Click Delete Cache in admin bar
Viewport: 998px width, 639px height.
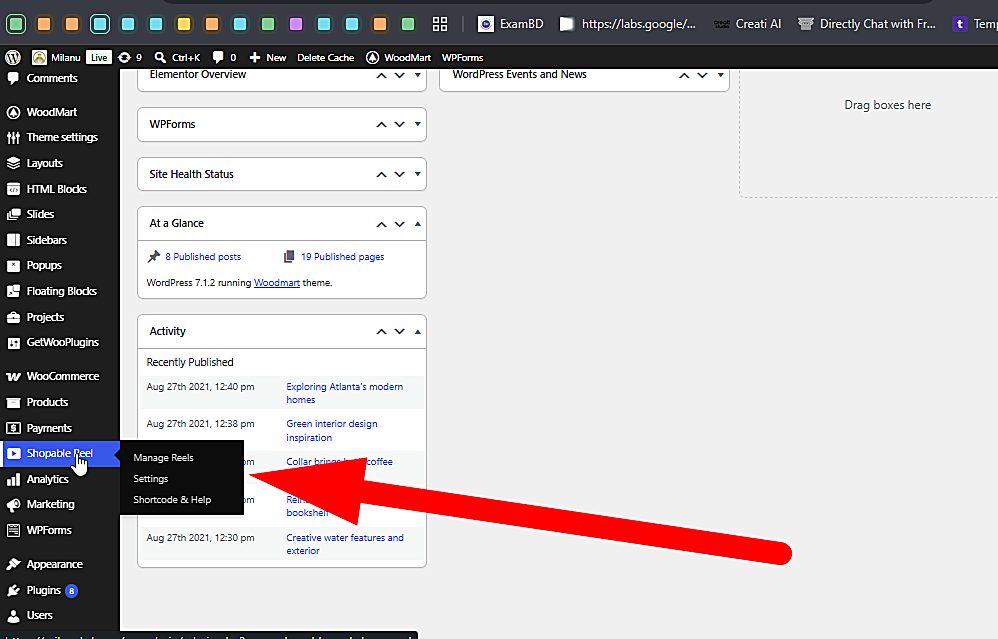[x=325, y=57]
